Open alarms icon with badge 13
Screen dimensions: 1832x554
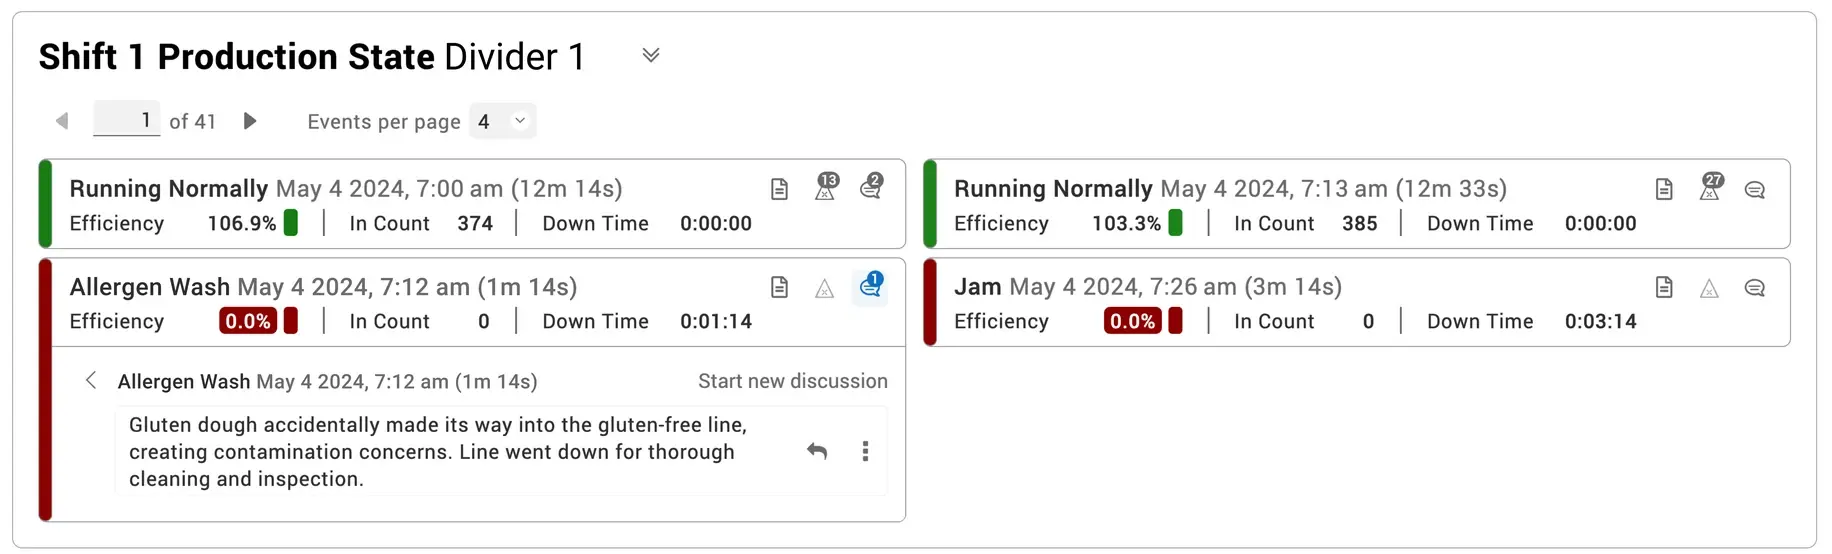pyautogui.click(x=826, y=187)
